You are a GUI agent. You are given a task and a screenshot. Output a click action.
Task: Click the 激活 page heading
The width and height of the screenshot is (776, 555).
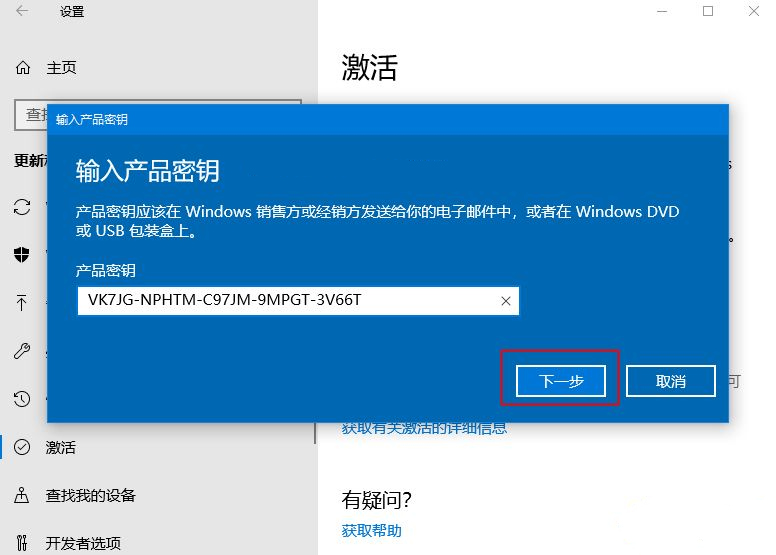[369, 67]
